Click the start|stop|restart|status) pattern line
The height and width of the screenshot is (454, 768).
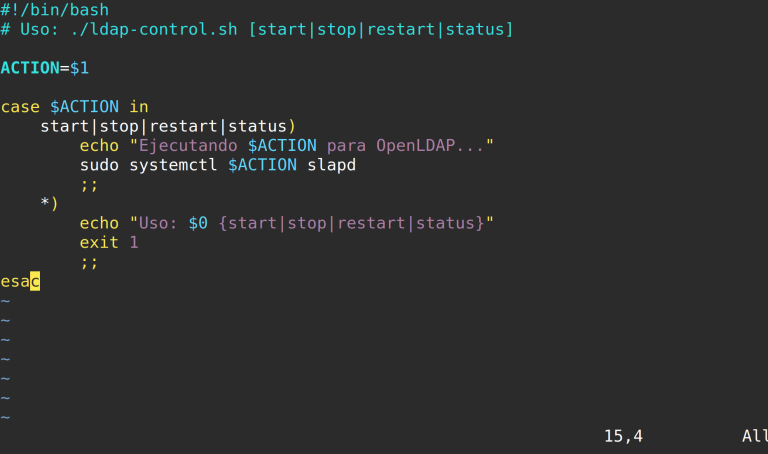(x=168, y=126)
